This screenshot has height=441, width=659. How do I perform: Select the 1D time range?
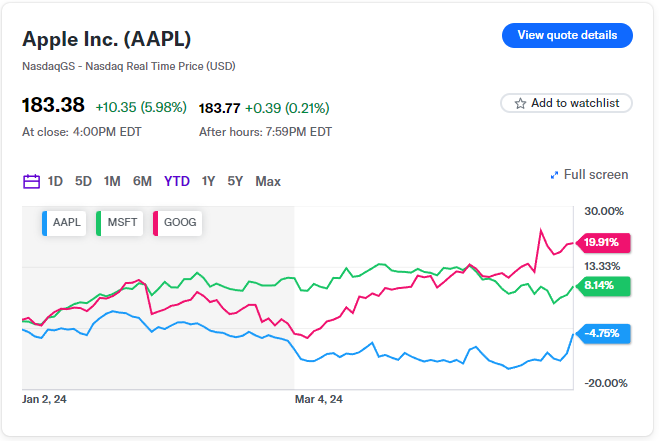click(55, 181)
